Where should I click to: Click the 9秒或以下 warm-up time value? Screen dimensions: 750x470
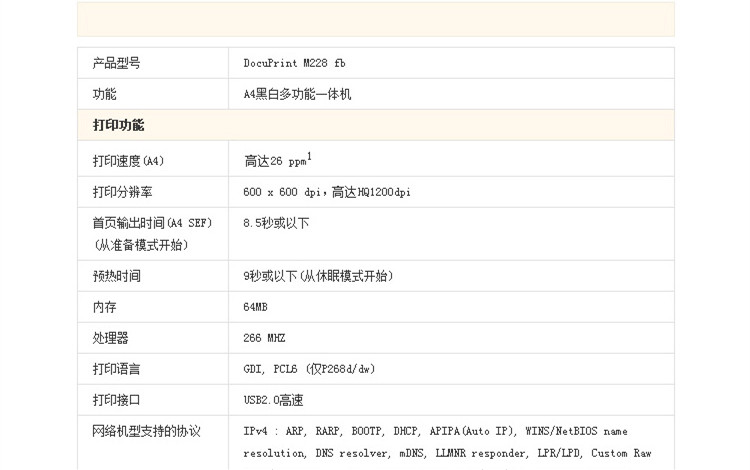pyautogui.click(x=318, y=276)
